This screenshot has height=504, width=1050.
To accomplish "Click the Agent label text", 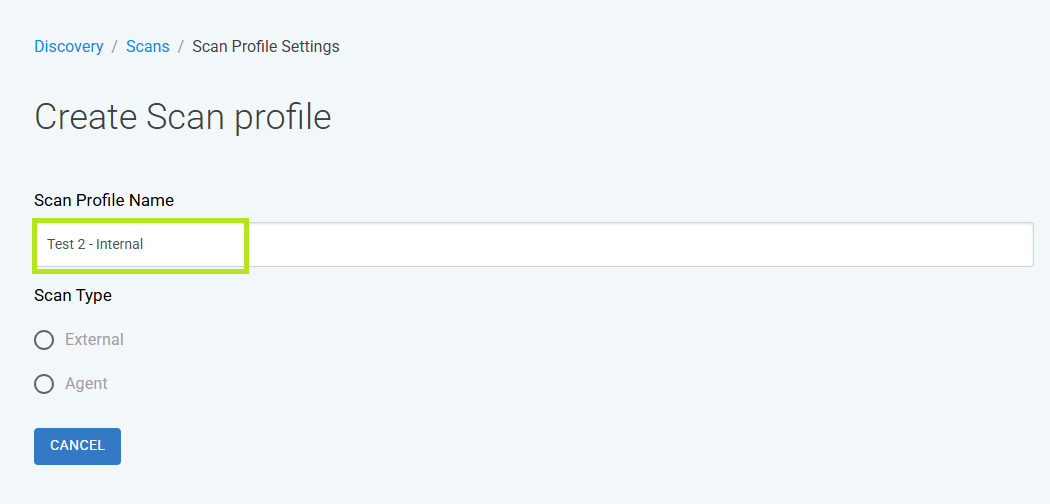I will tap(86, 384).
